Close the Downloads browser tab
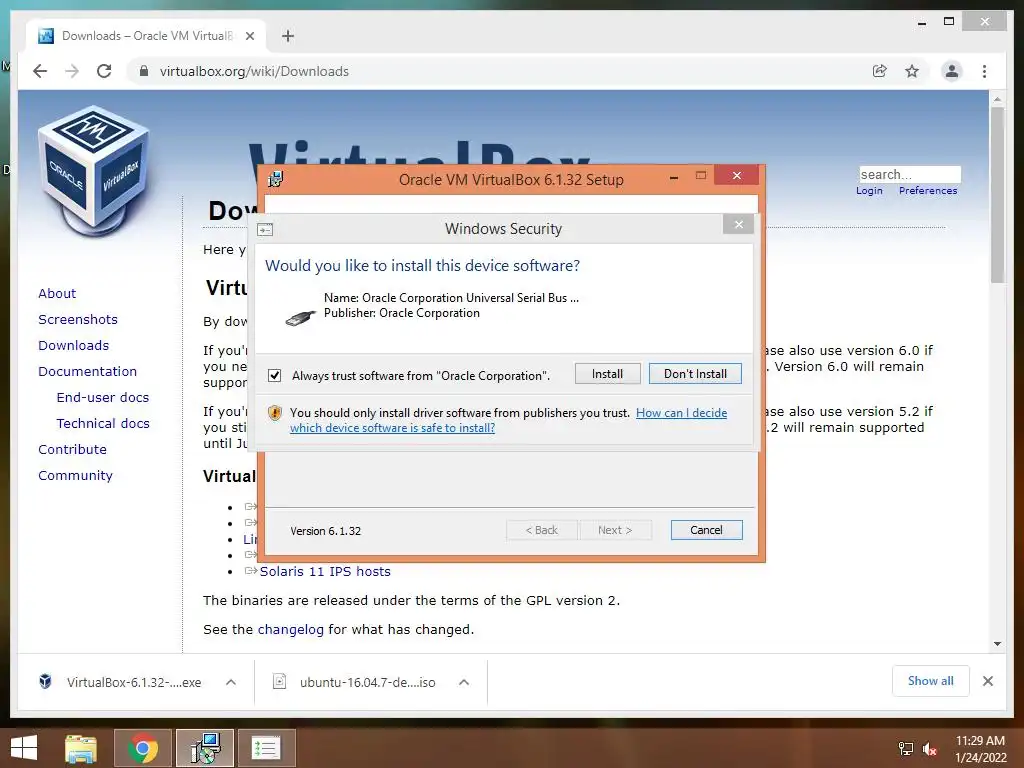The image size is (1024, 768). tap(249, 36)
